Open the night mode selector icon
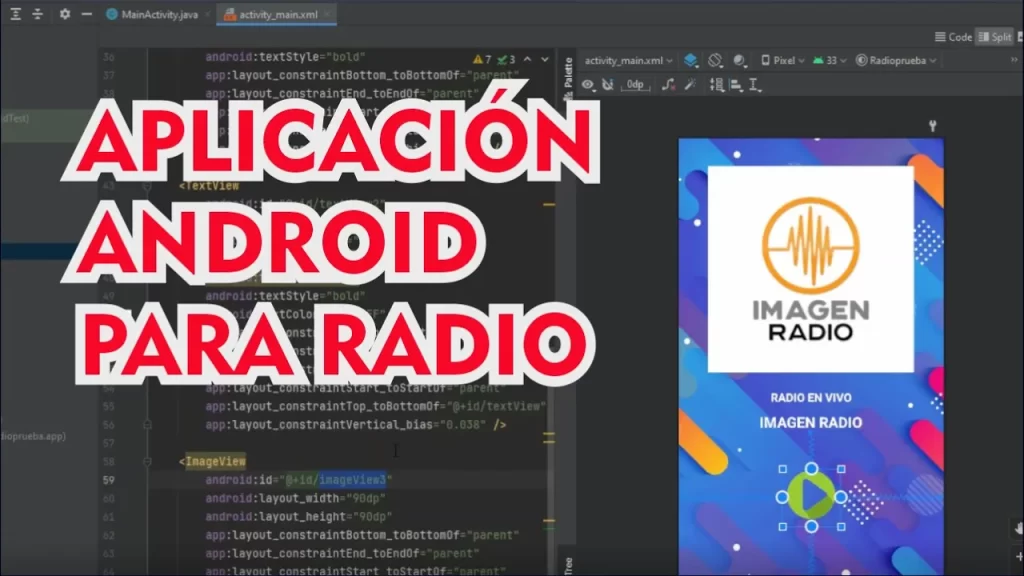Screen dimensions: 1024x576 click(x=741, y=60)
